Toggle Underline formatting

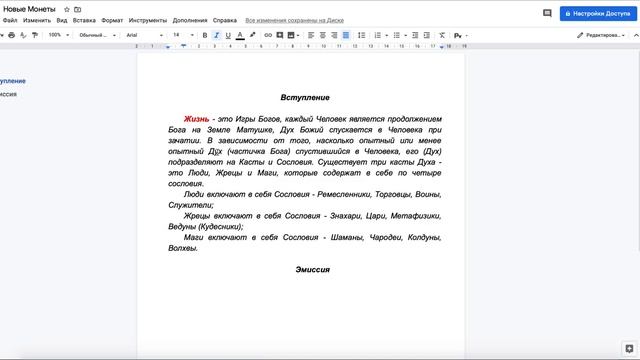pyautogui.click(x=228, y=36)
